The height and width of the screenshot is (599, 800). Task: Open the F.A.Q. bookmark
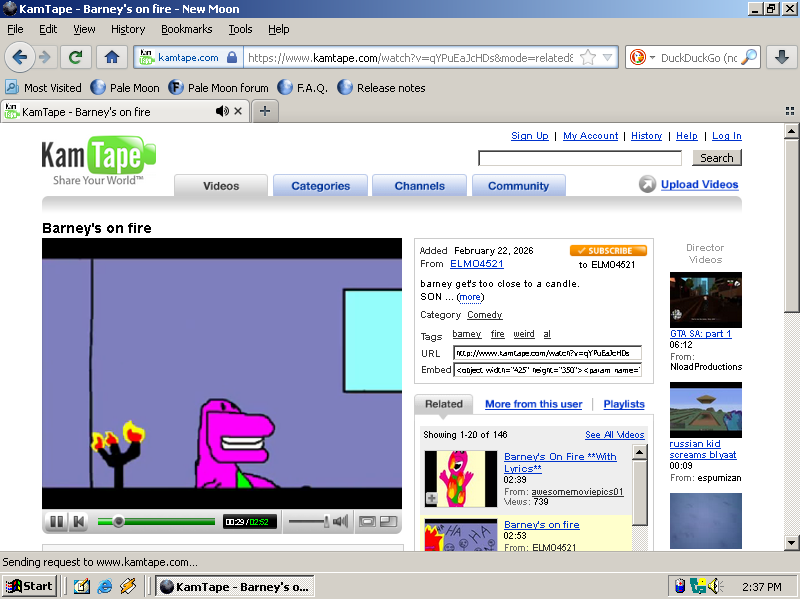click(x=303, y=88)
